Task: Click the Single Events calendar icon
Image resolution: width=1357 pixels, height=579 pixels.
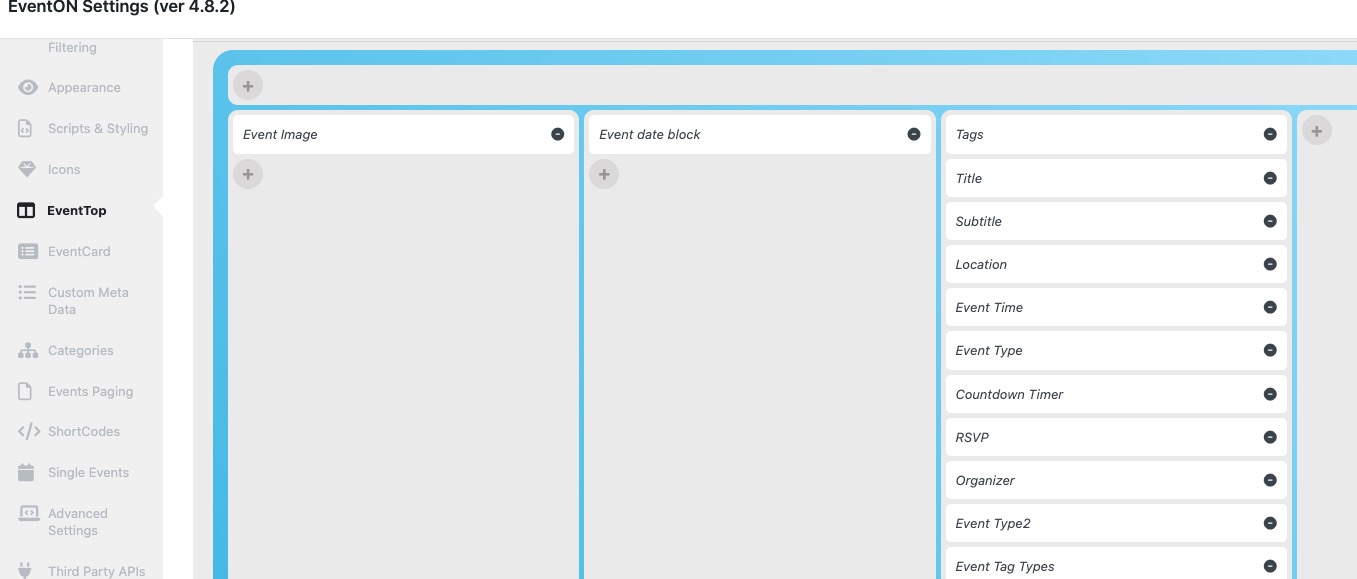Action: (26, 472)
